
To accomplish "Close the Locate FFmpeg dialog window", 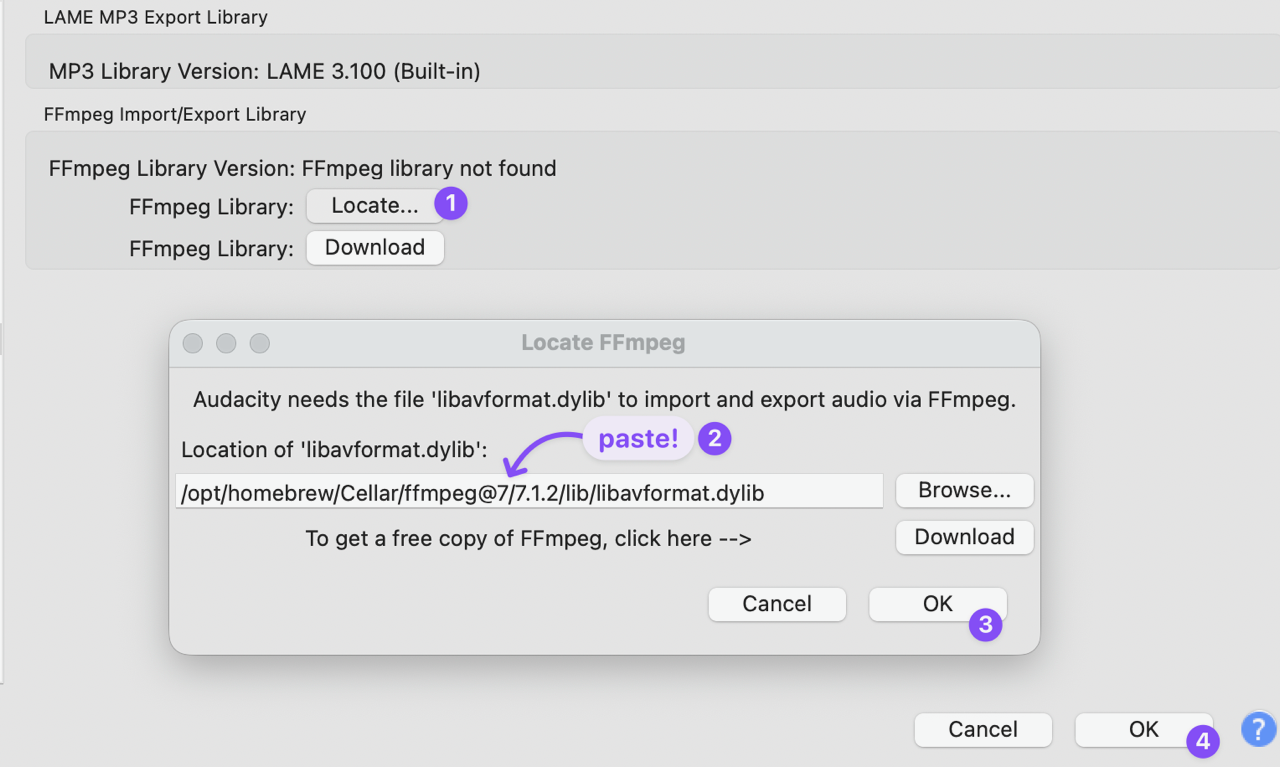I will tap(193, 343).
